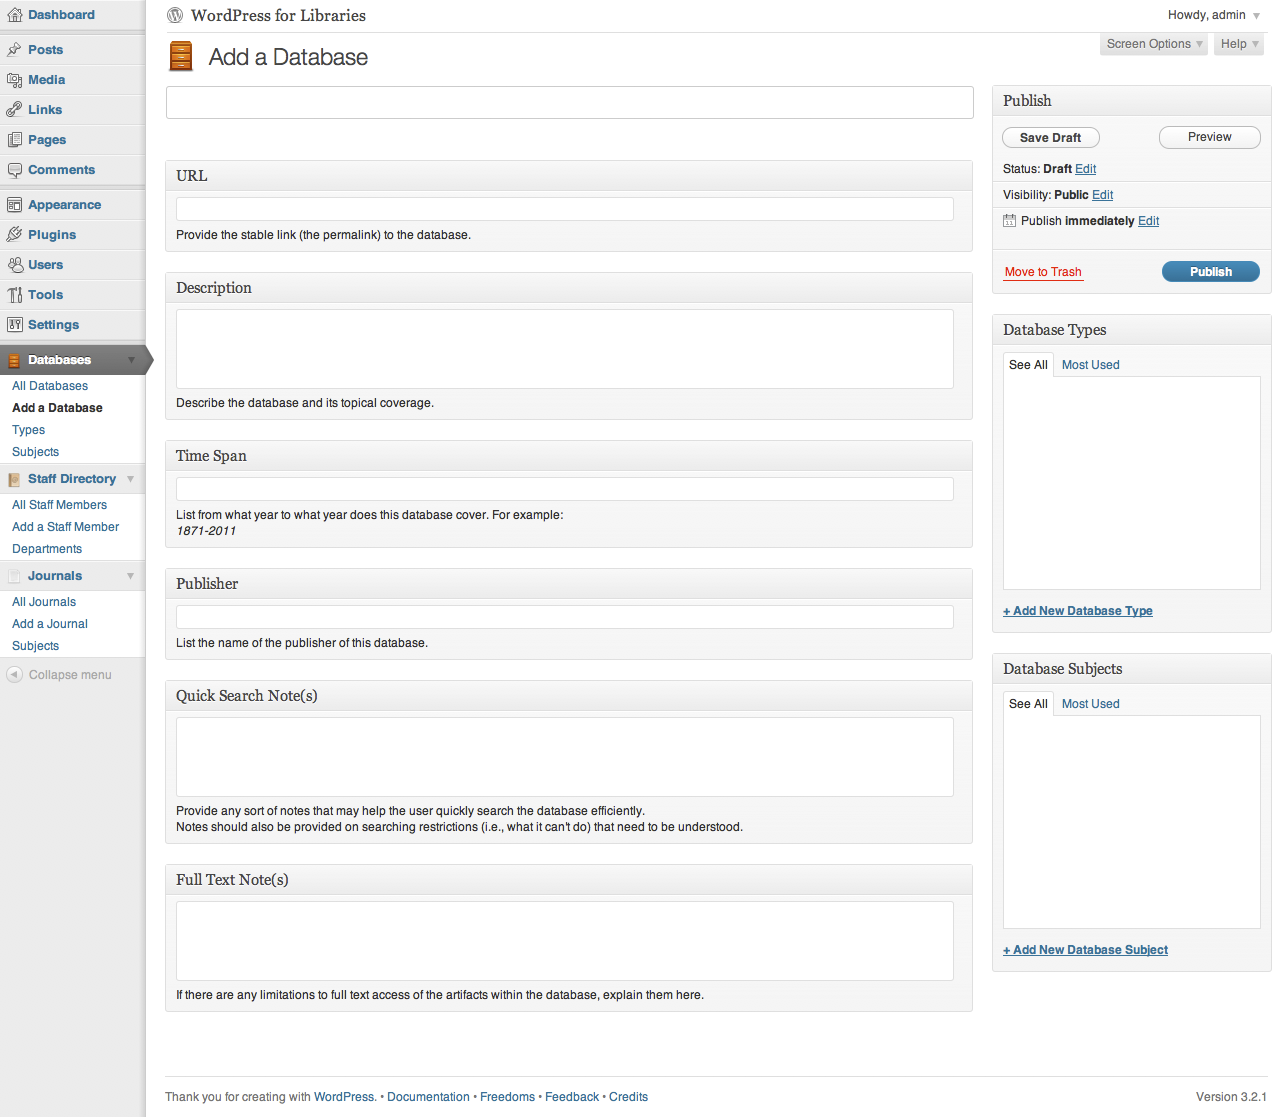Switch to See All tab in Database Subjects
1288x1117 pixels.
point(1028,704)
